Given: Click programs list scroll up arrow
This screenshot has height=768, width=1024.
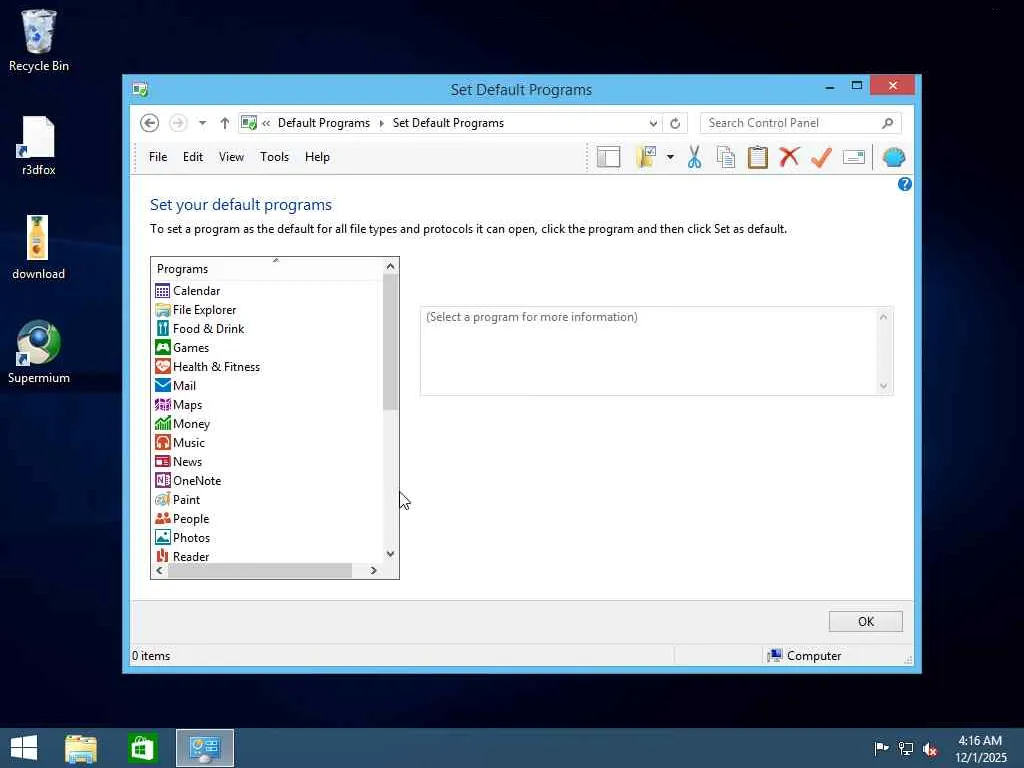Looking at the screenshot, I should tap(390, 266).
